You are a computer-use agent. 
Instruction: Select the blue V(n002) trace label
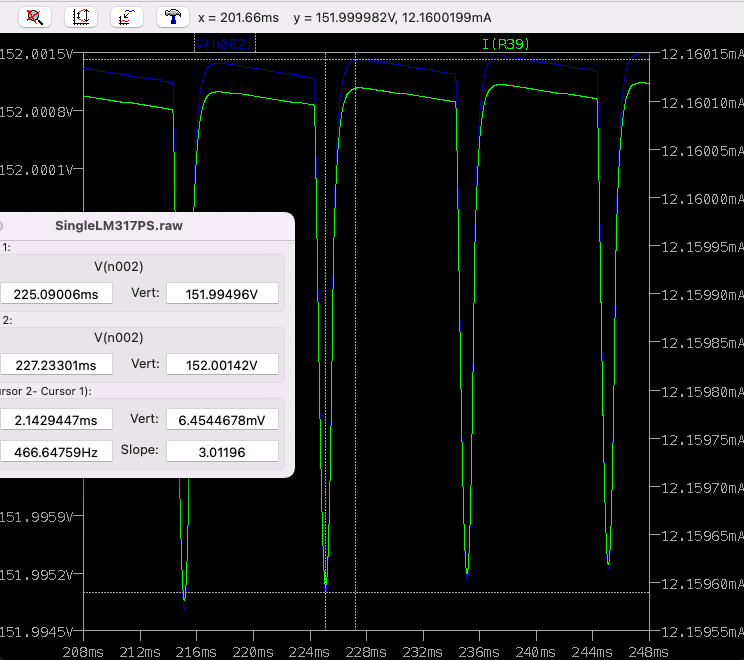224,44
